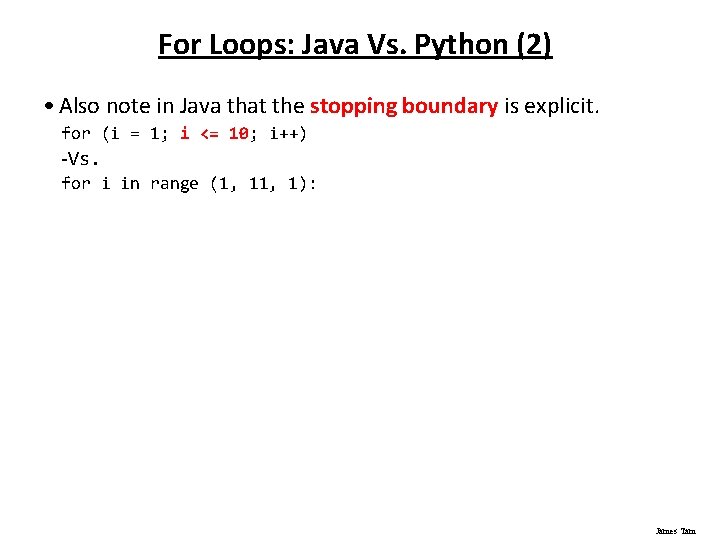This screenshot has width=720, height=540.
Task: Click the slide title 'For Loops: Java Vs. Python (2)'
Action: click(355, 45)
